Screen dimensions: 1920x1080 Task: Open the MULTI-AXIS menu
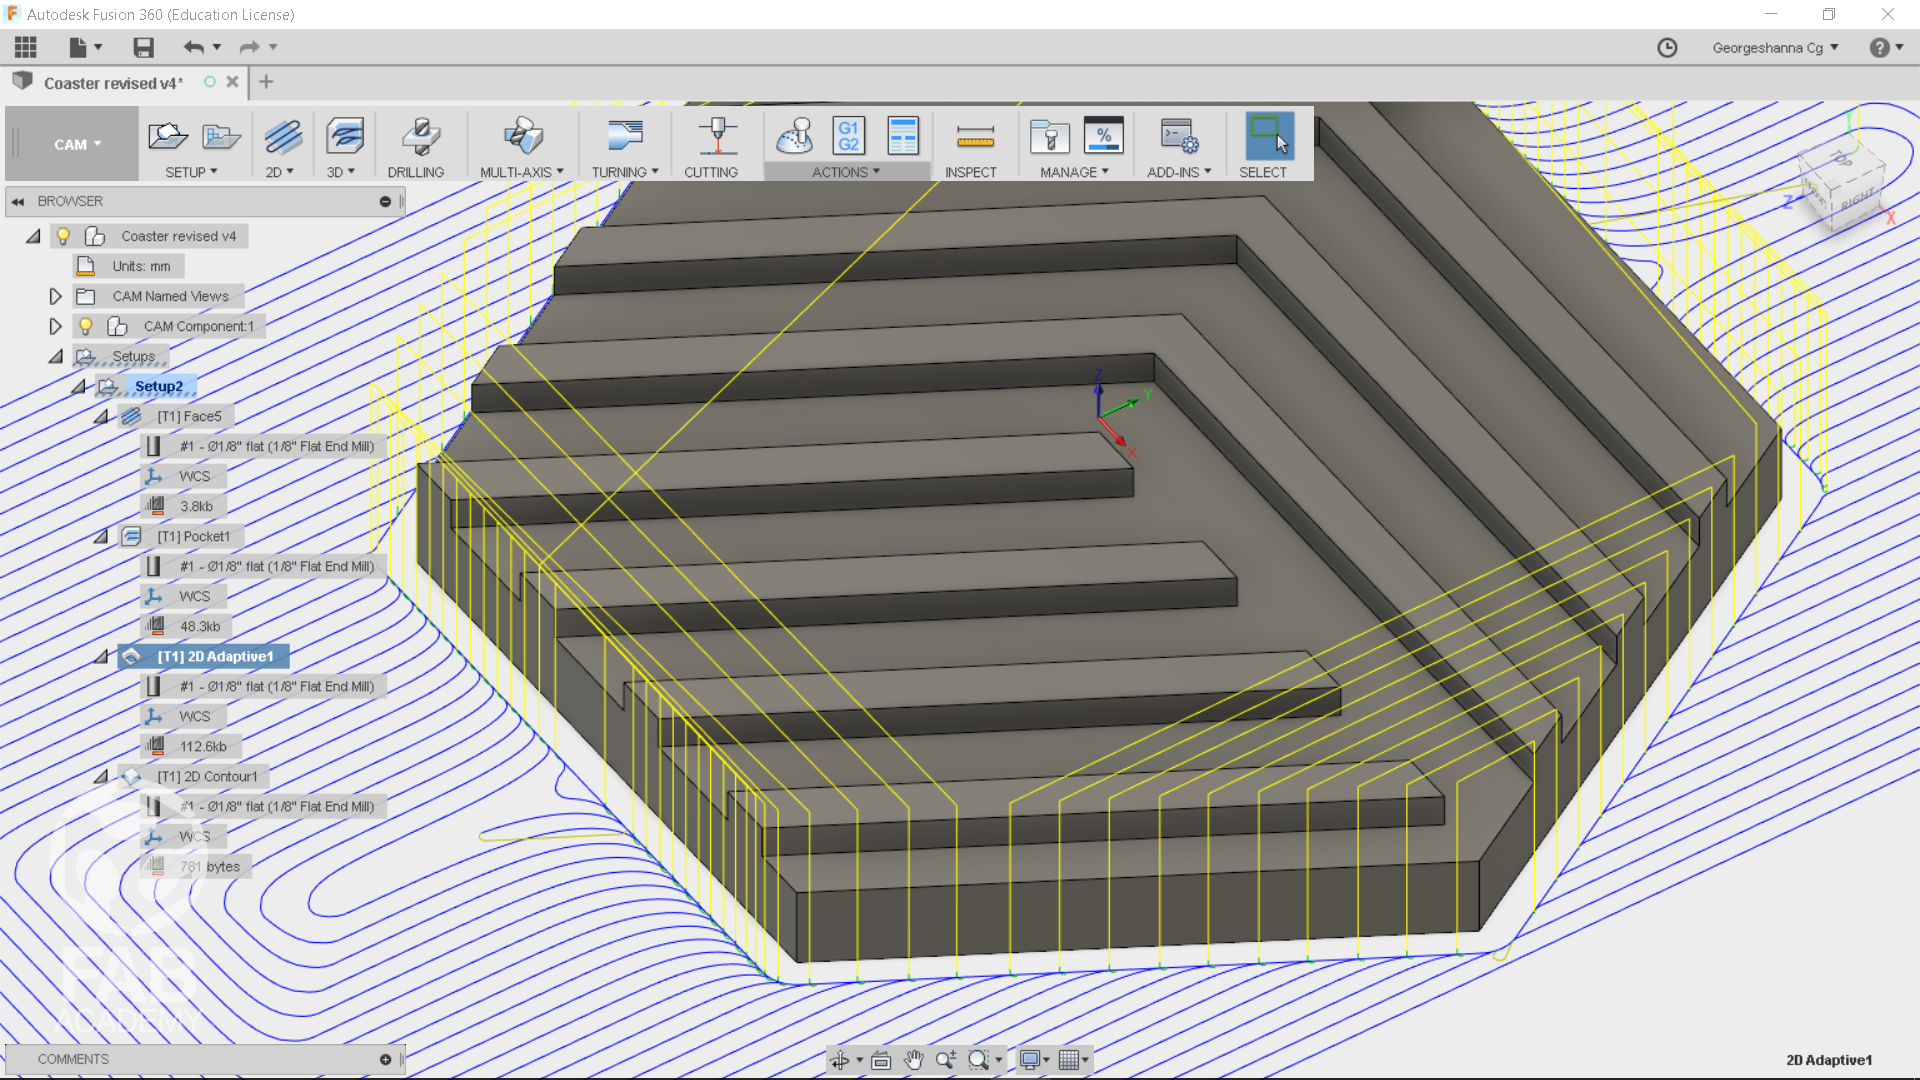coord(522,172)
